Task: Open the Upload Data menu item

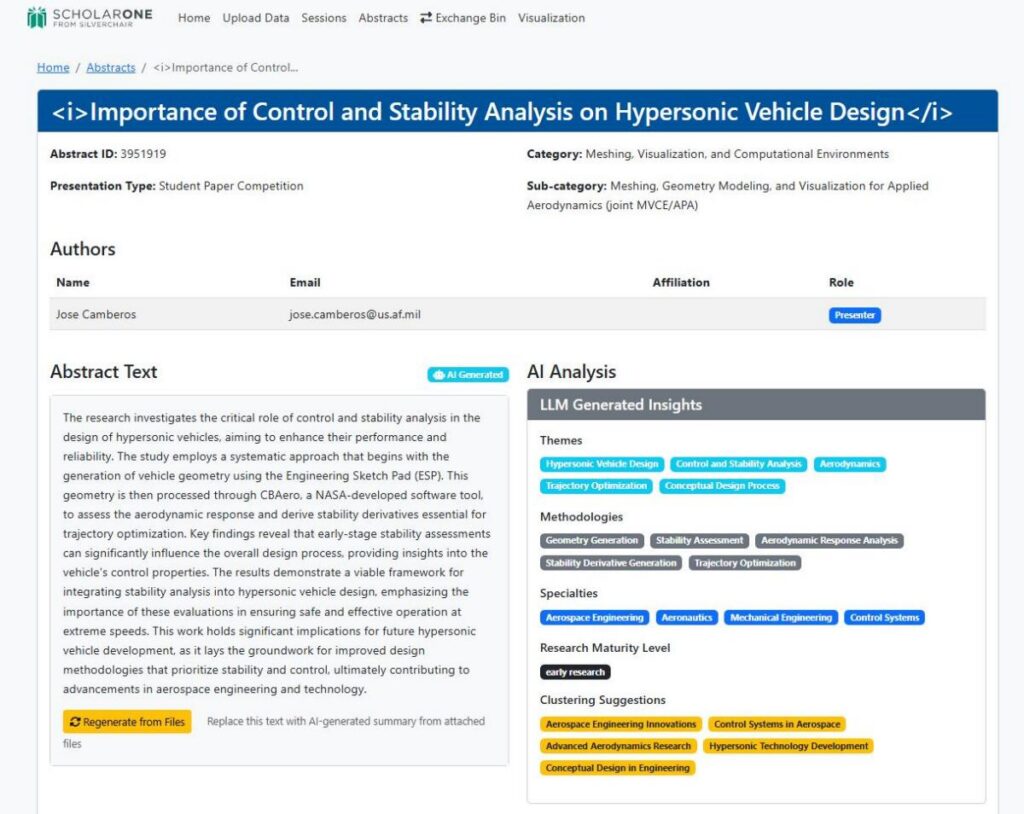Action: click(255, 18)
